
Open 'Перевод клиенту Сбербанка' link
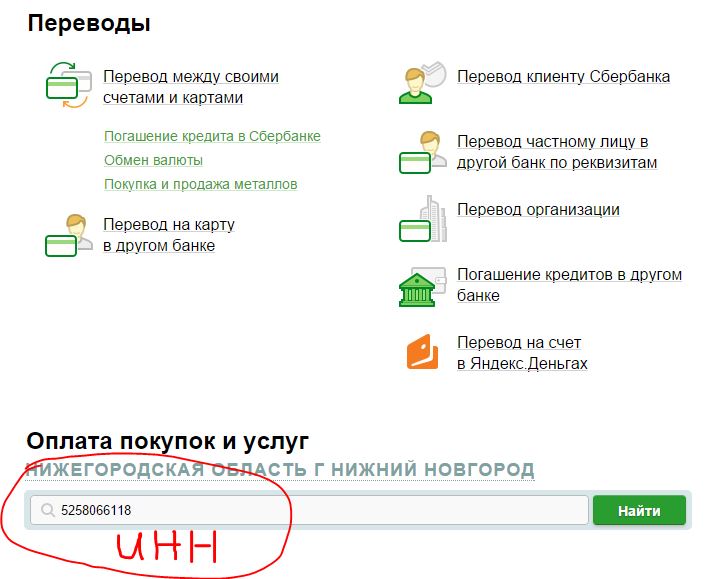coord(563,76)
